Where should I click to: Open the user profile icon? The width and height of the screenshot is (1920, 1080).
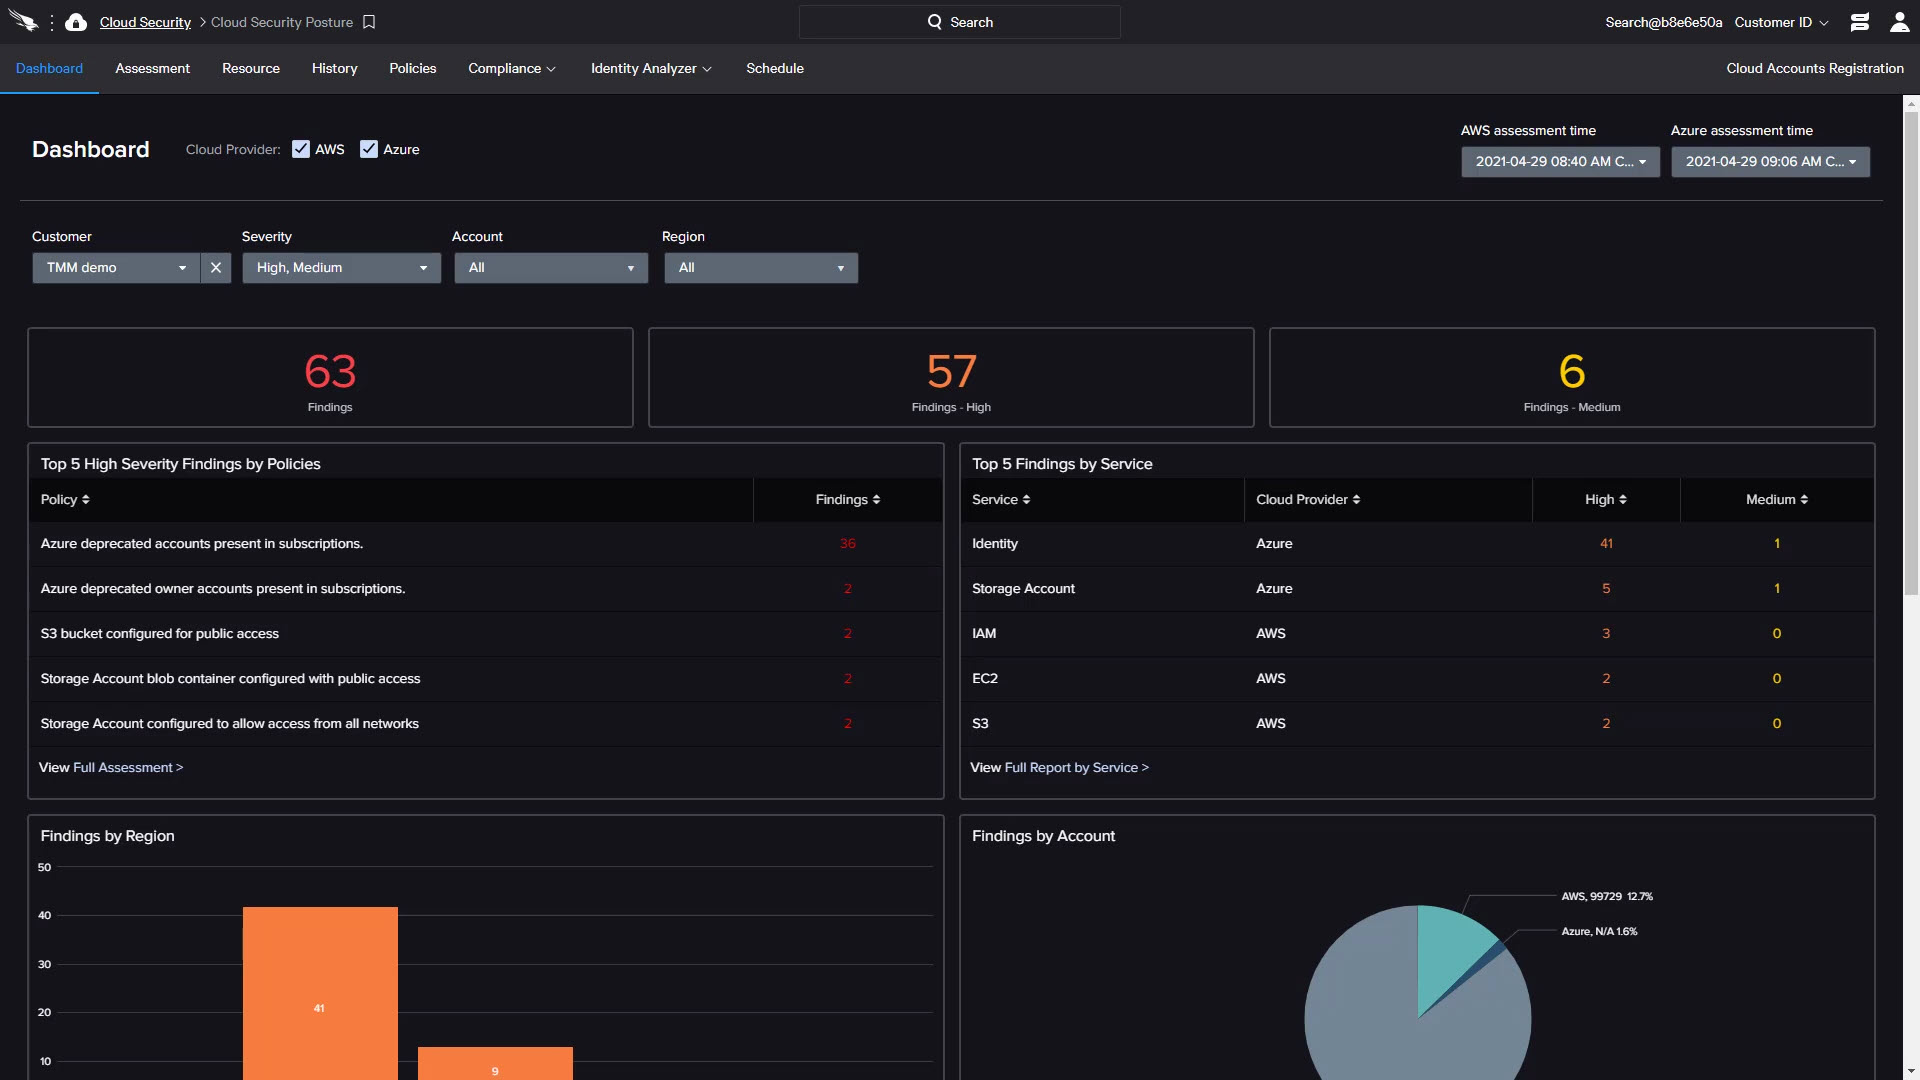[1899, 22]
